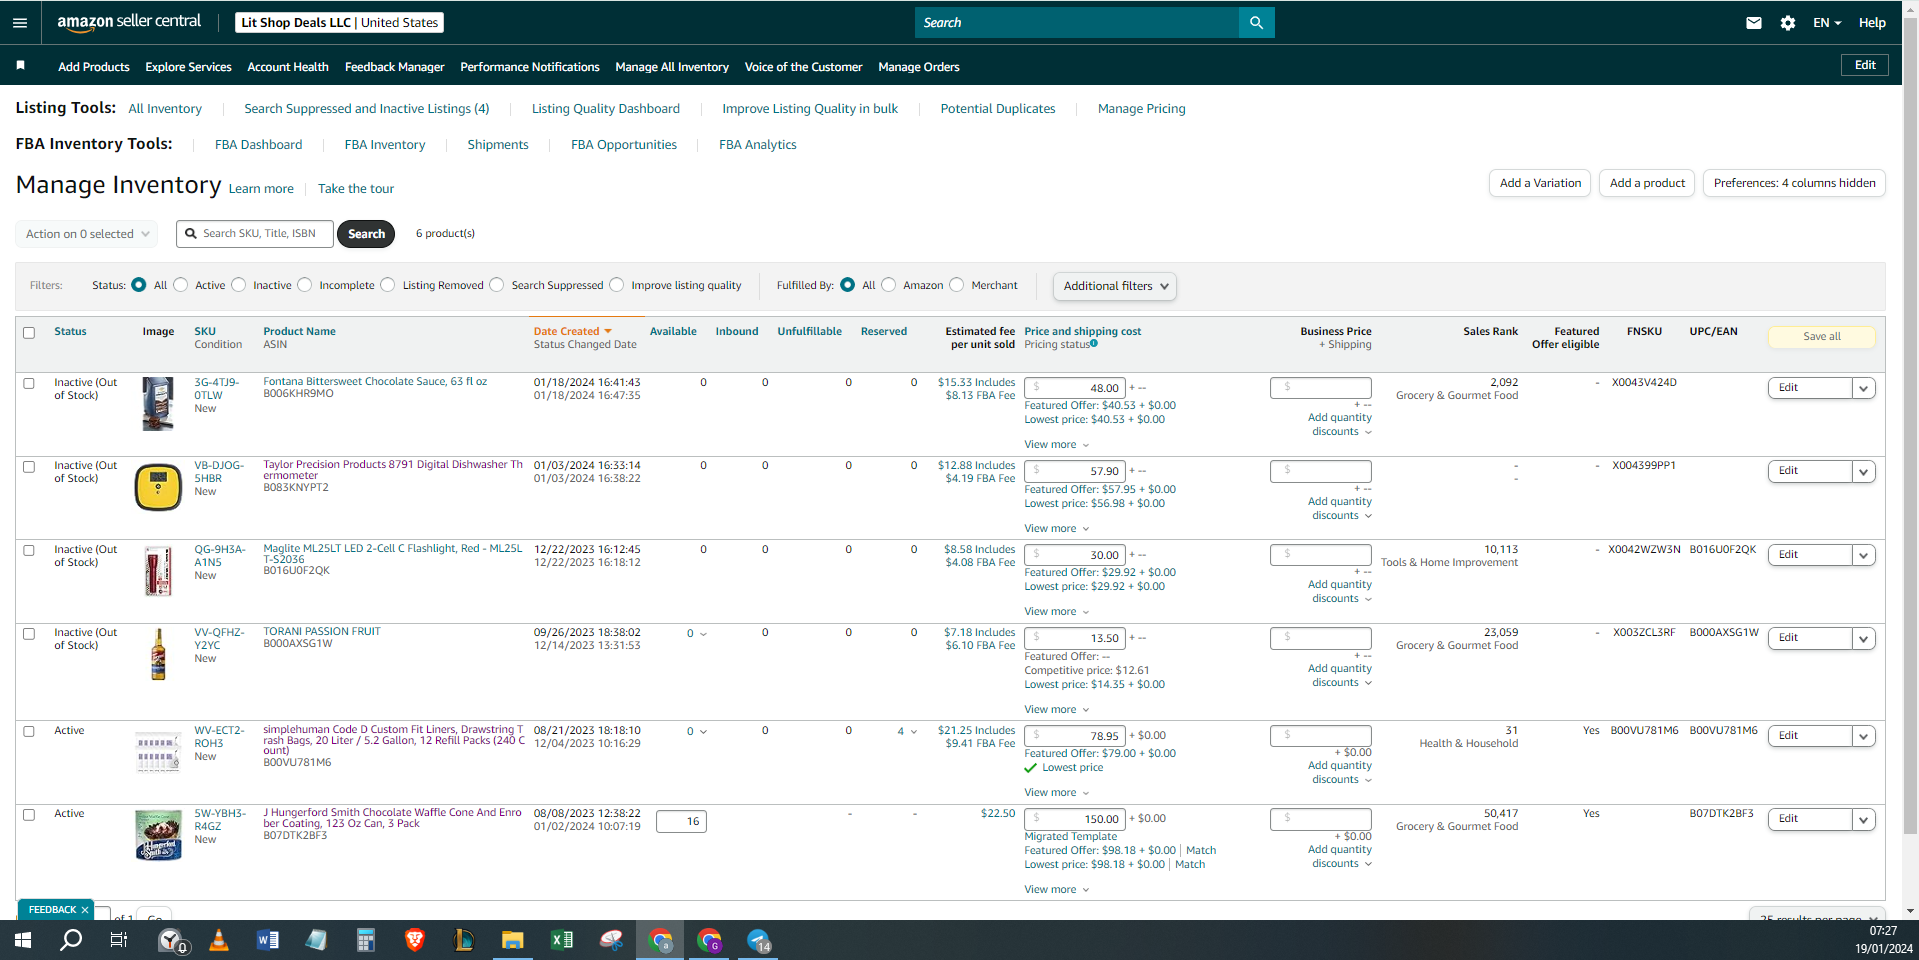Select the Taylor Precision thermometer row checkbox
The image size is (1919, 960).
[x=29, y=467]
